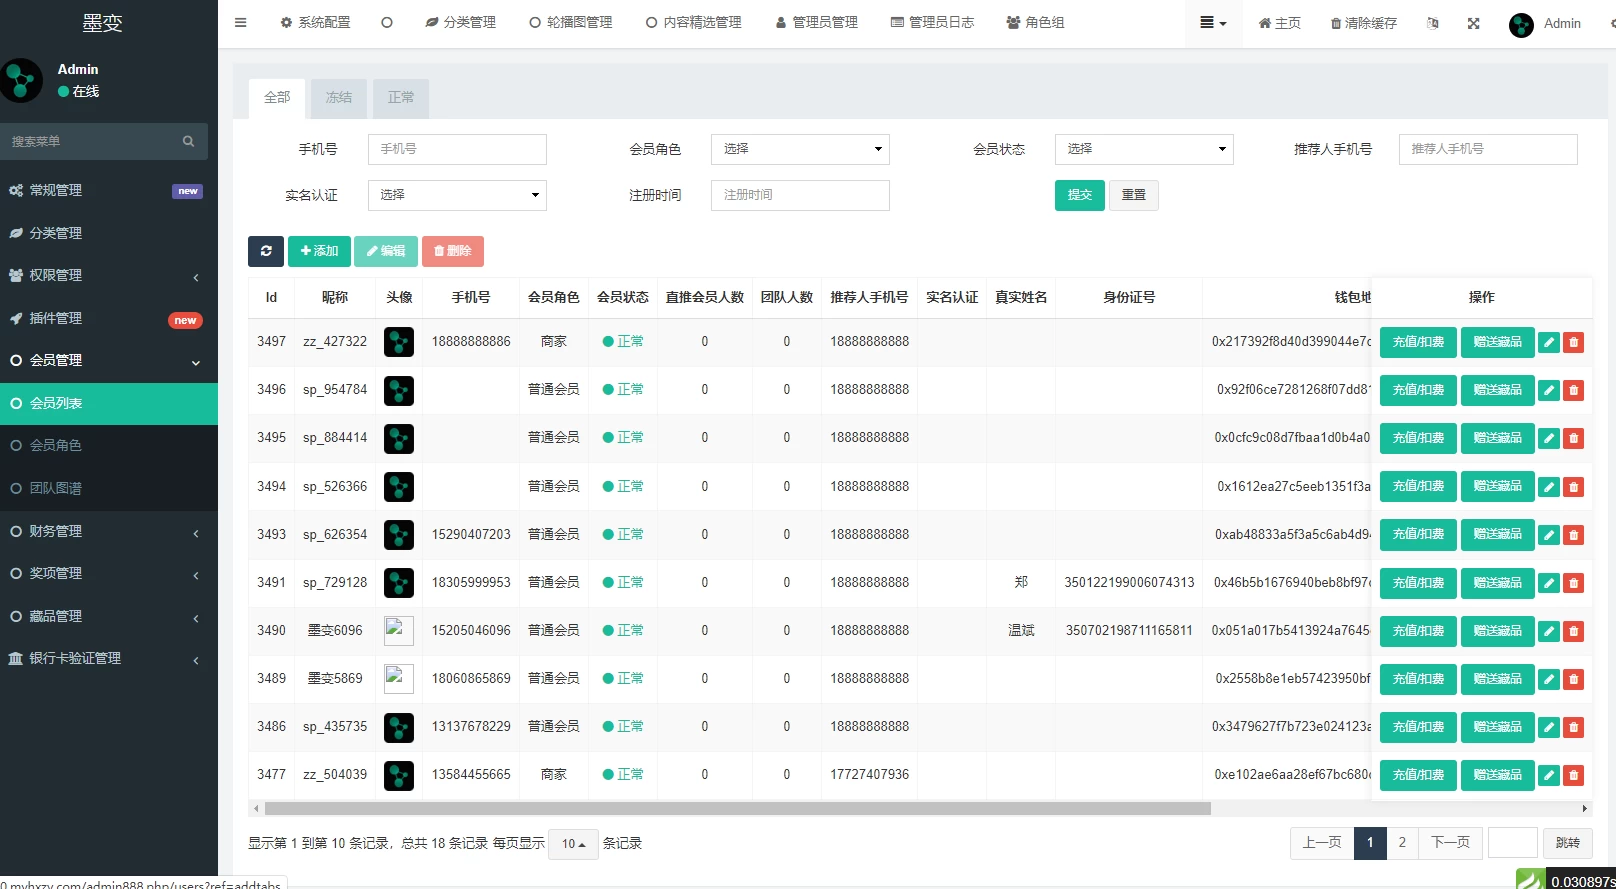Image resolution: width=1616 pixels, height=889 pixels.
Task: Click the 注册时间 input field
Action: click(x=800, y=195)
